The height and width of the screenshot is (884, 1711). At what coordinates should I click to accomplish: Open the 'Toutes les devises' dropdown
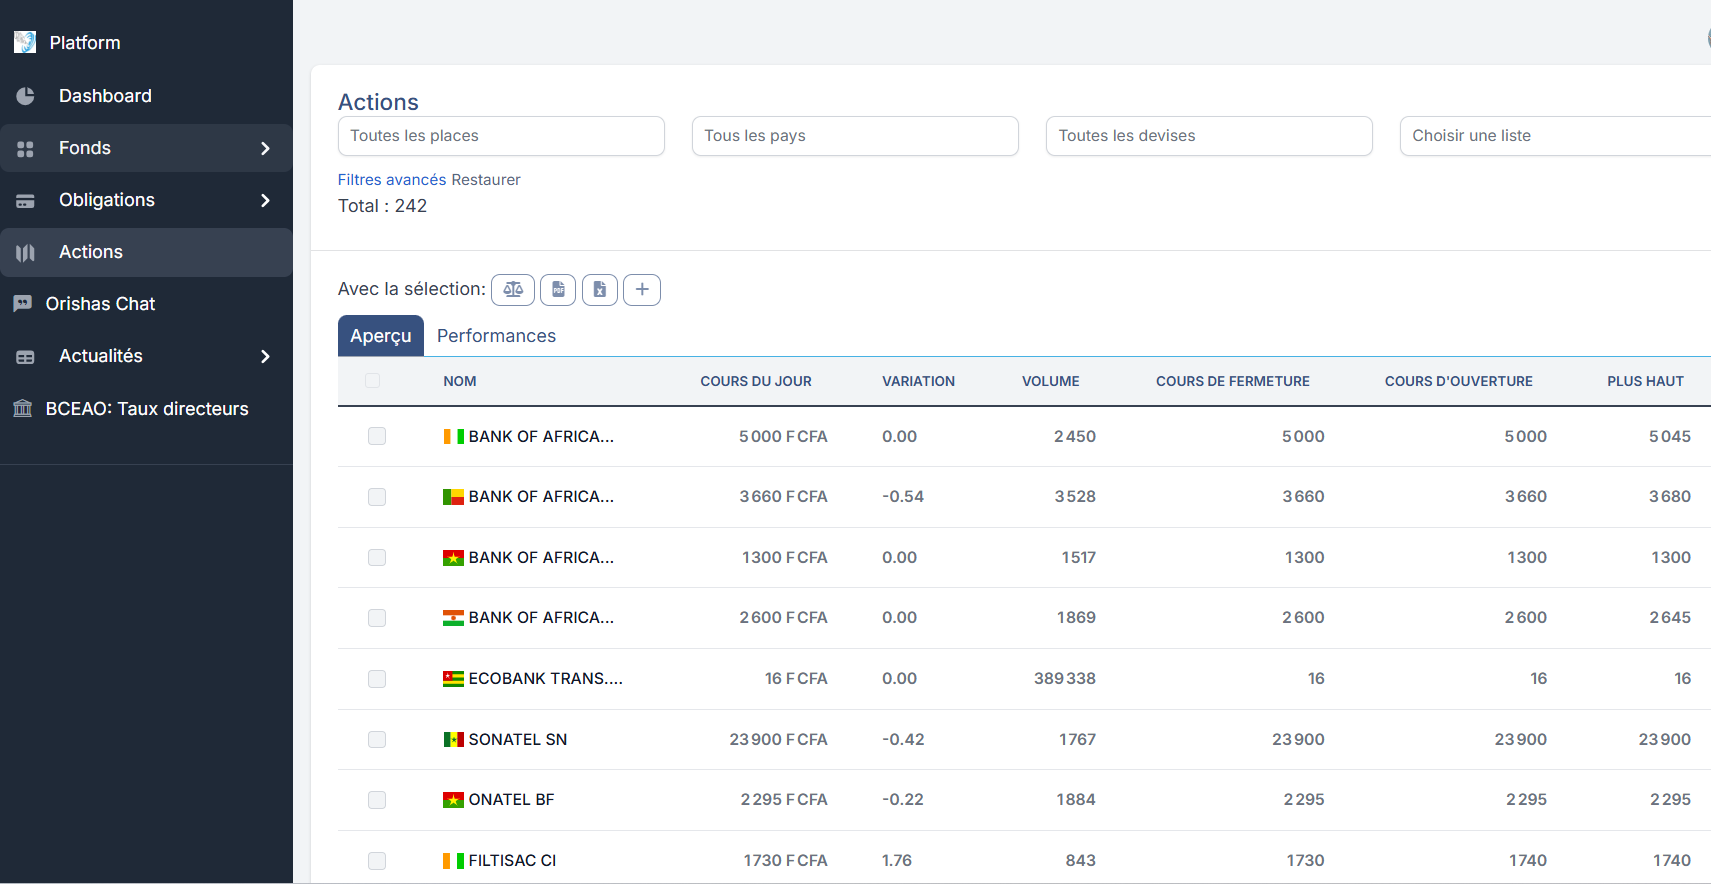(1209, 136)
